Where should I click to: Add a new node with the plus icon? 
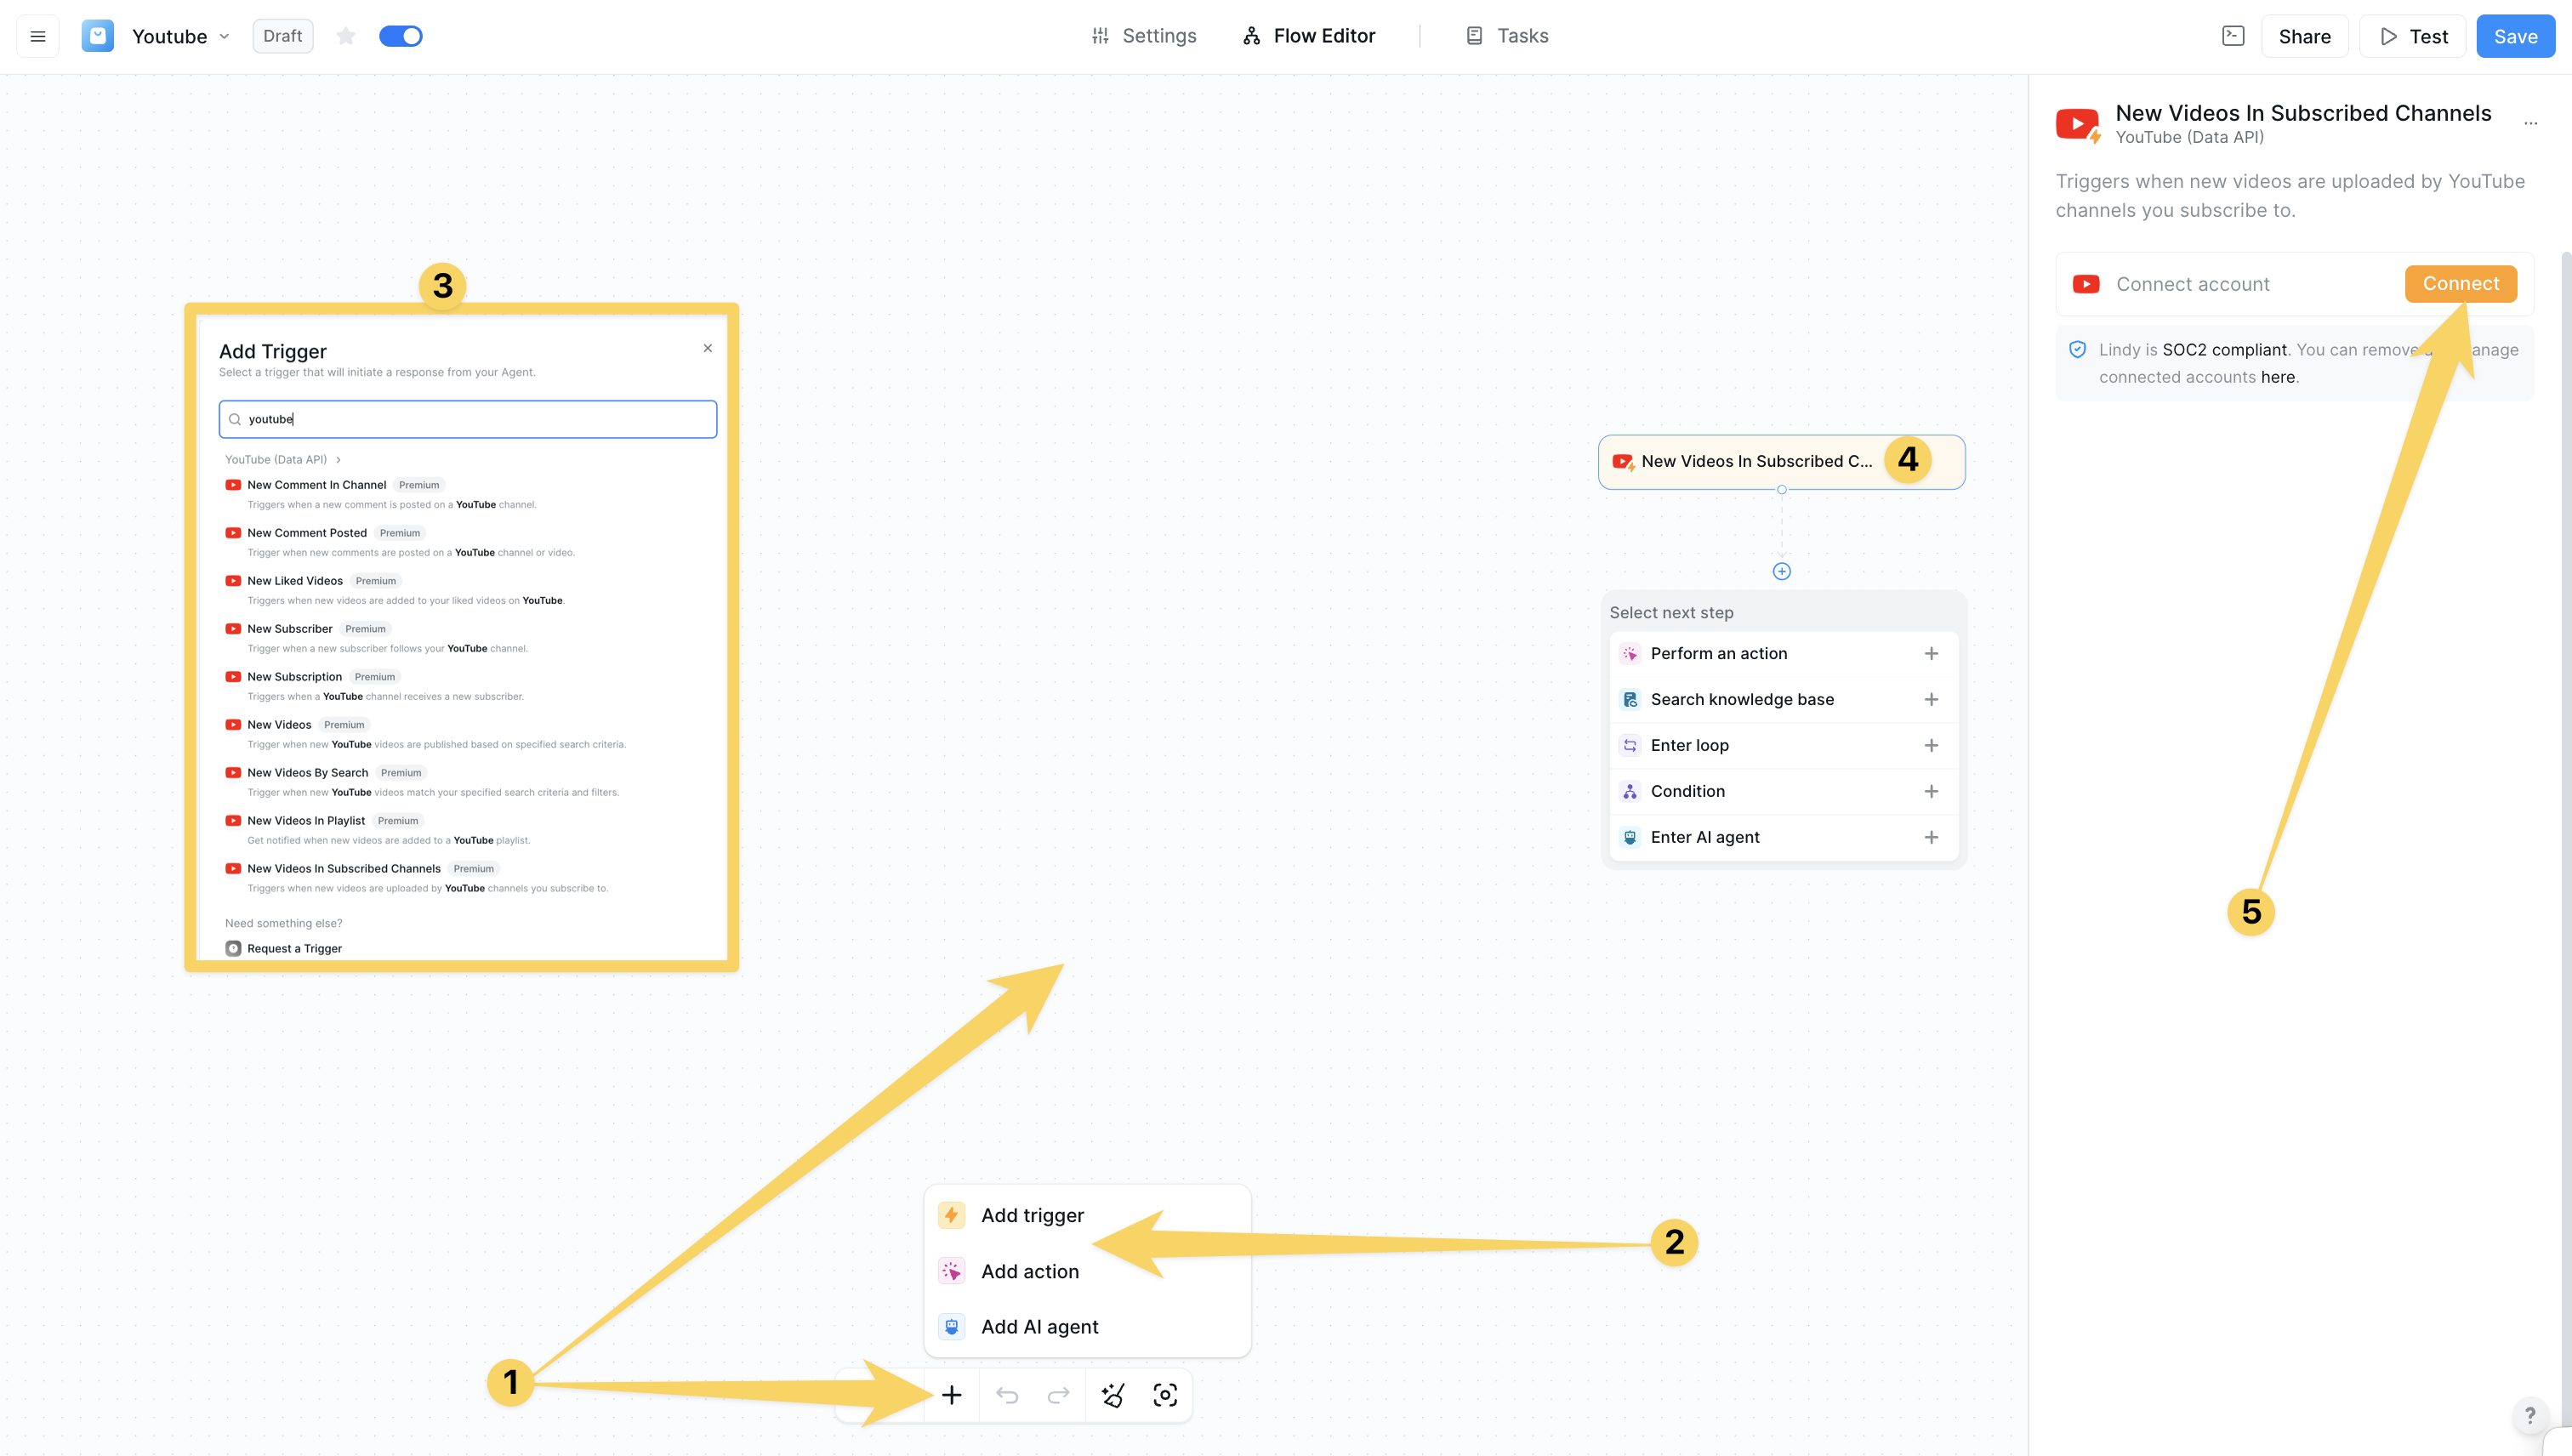point(951,1394)
